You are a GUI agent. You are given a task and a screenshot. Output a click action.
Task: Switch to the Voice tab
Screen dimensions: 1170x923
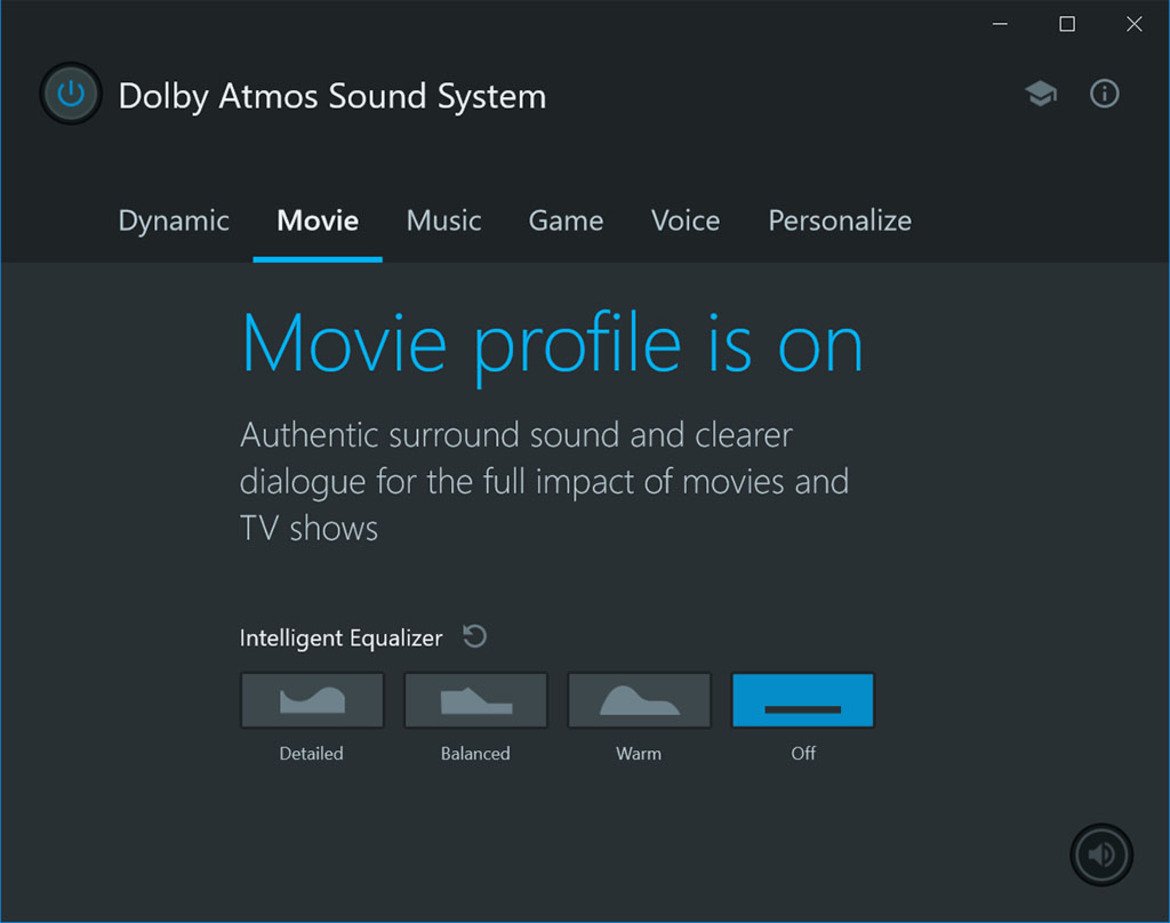click(686, 221)
